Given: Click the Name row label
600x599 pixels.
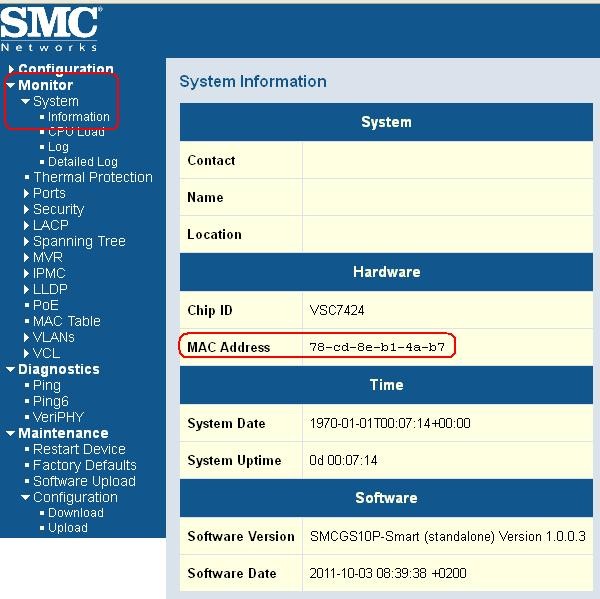Looking at the screenshot, I should tap(205, 197).
